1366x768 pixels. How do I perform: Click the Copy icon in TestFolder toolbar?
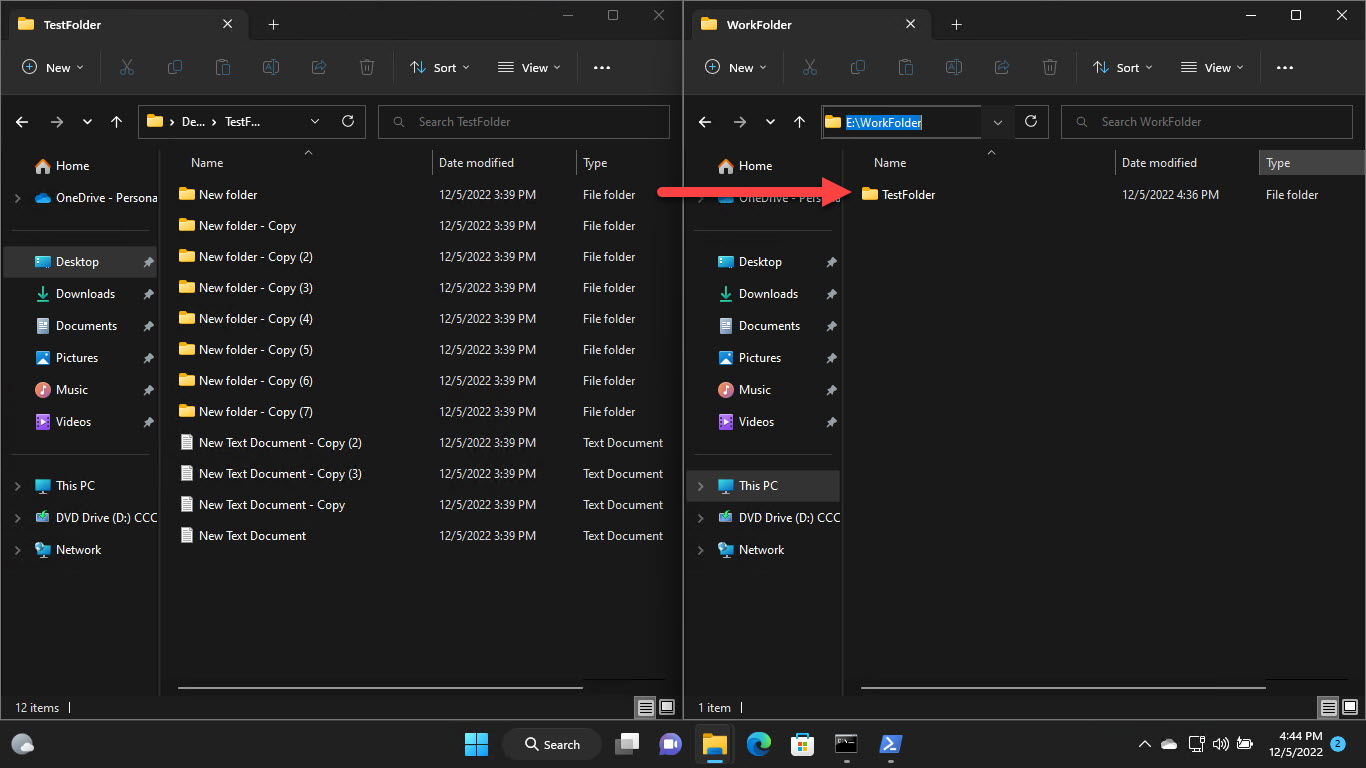coord(174,67)
